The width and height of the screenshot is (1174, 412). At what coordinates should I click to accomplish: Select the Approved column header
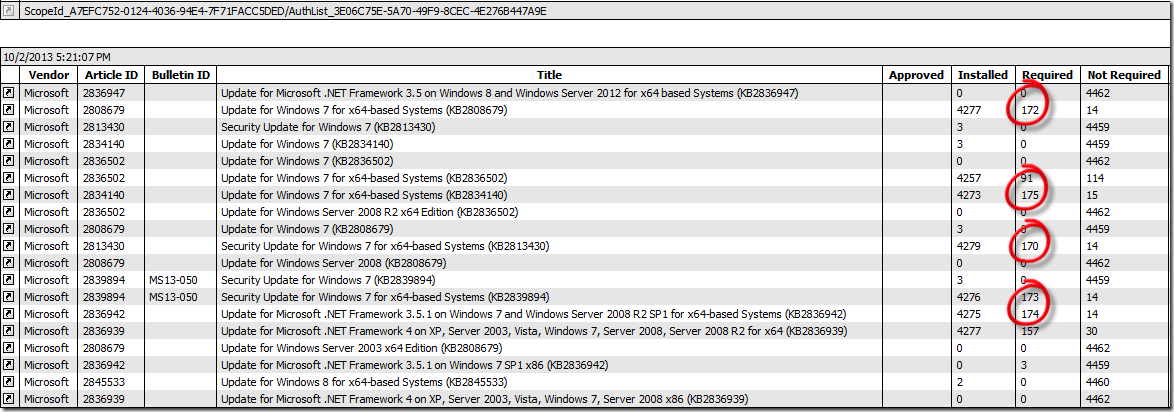(915, 75)
